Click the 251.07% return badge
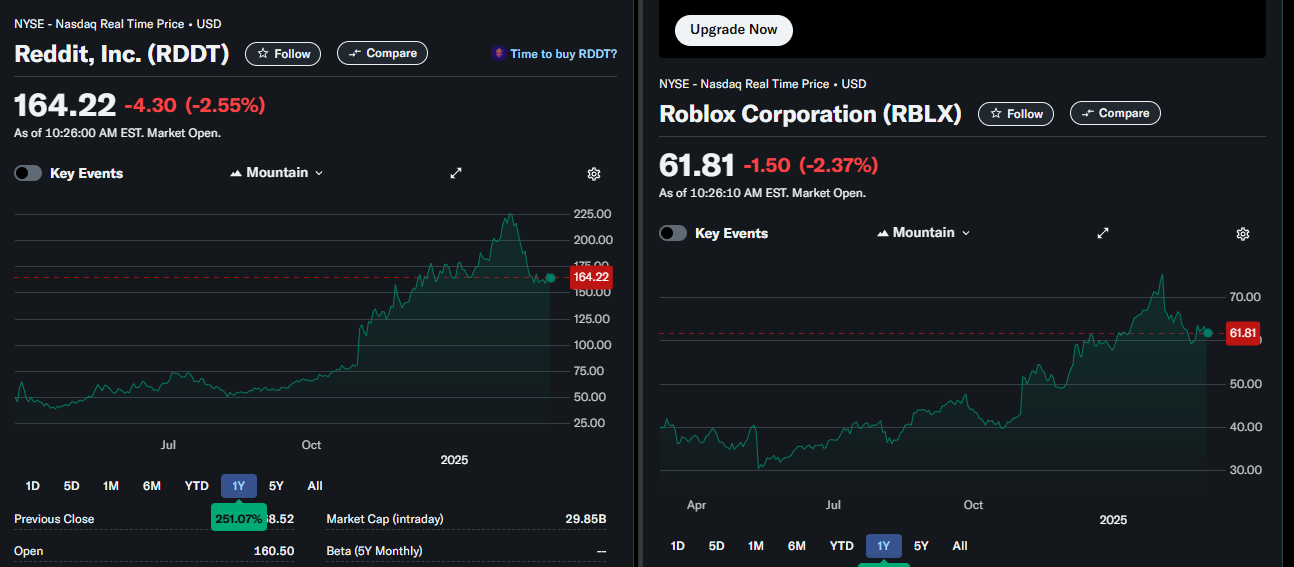The height and width of the screenshot is (567, 1294). tap(239, 518)
